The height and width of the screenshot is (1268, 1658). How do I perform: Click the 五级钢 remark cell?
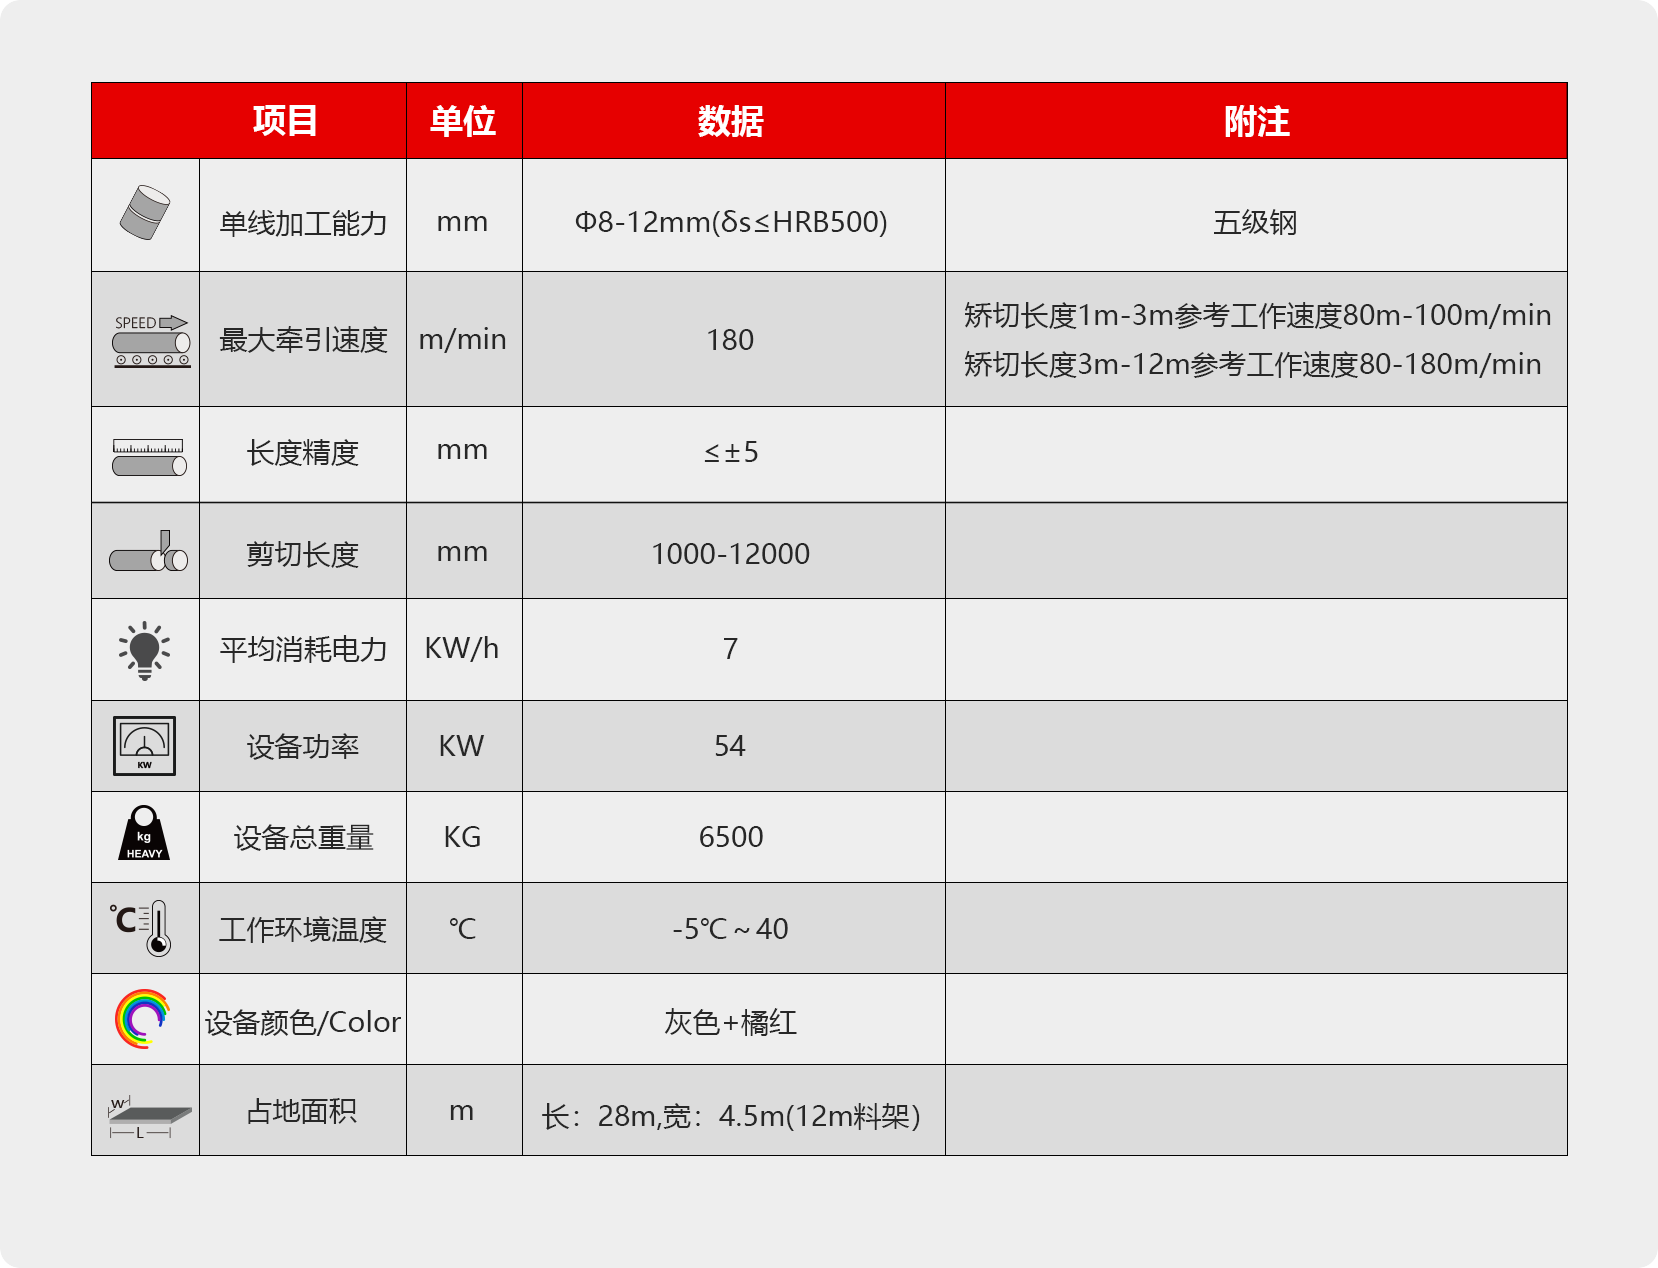point(1255,222)
